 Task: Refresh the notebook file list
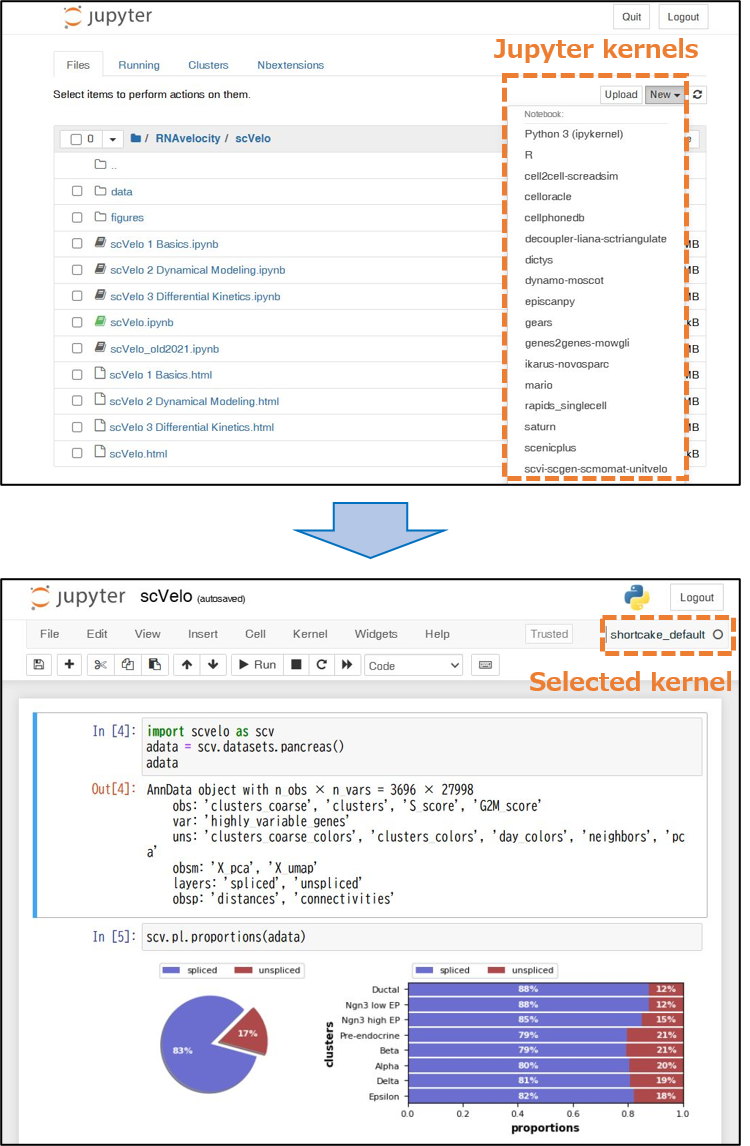pos(698,94)
